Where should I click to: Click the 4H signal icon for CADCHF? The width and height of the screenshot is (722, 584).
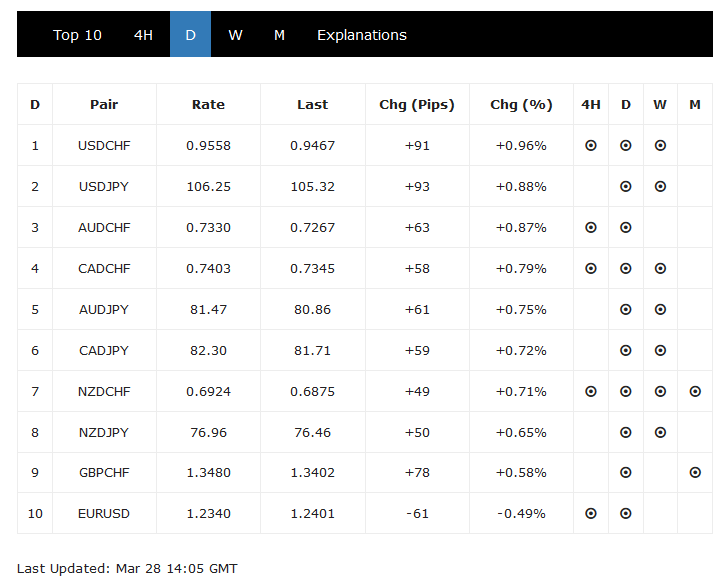(x=591, y=268)
